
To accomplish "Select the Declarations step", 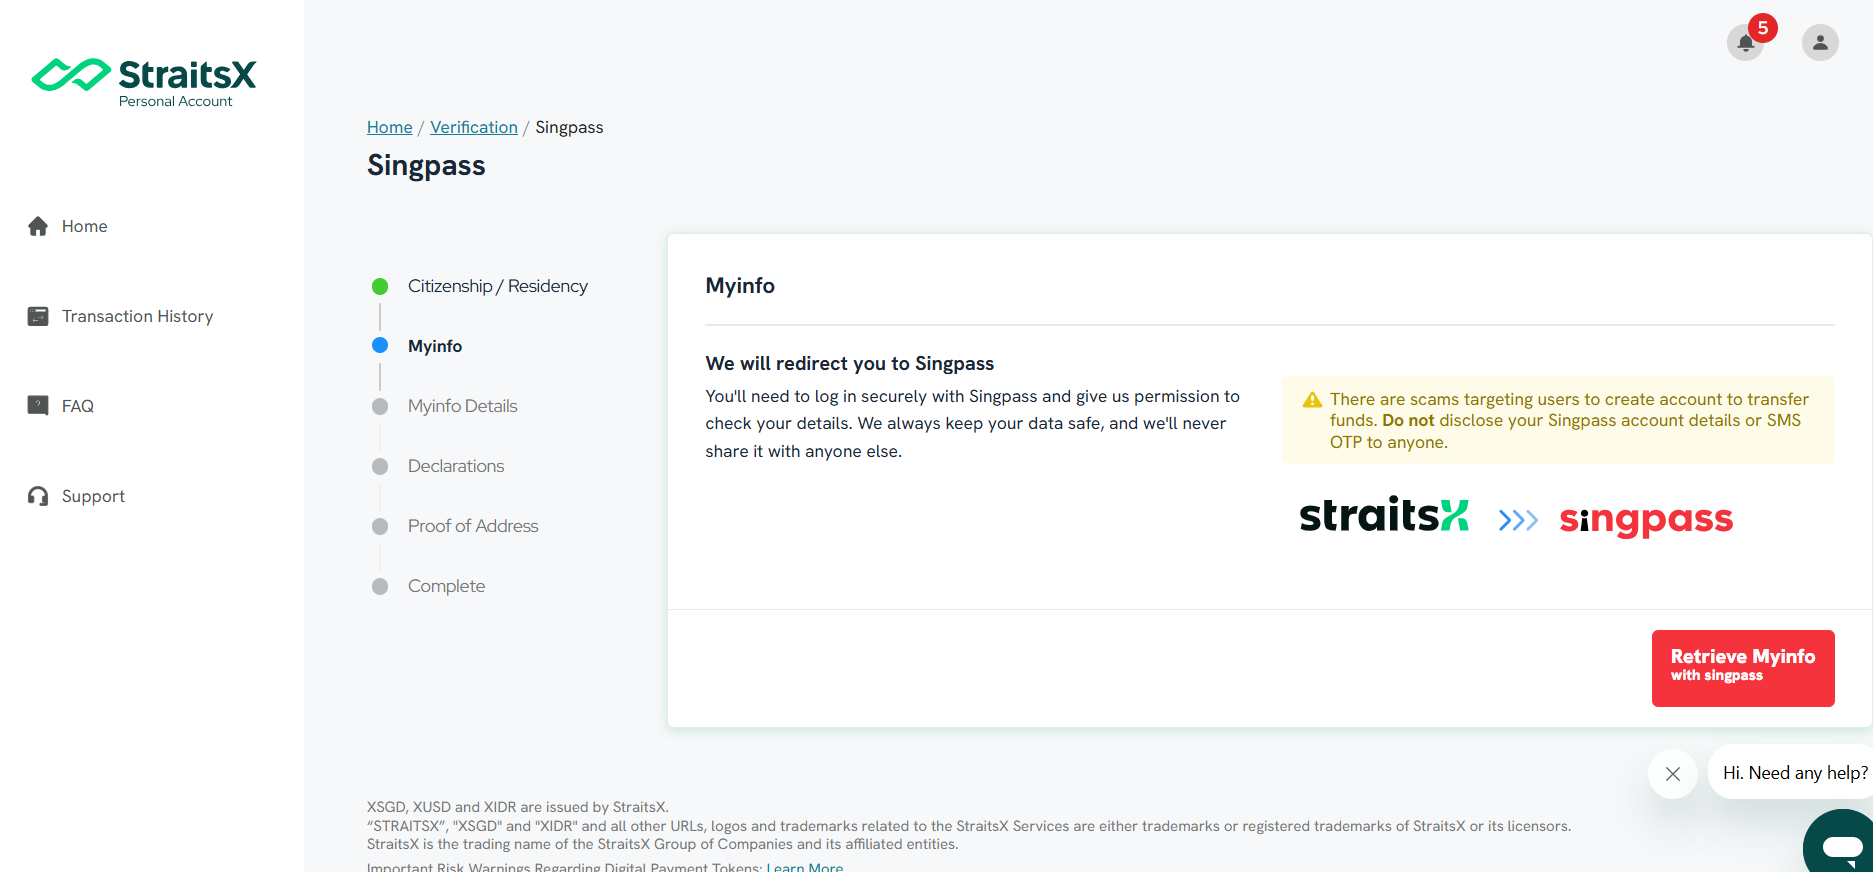I will point(456,466).
